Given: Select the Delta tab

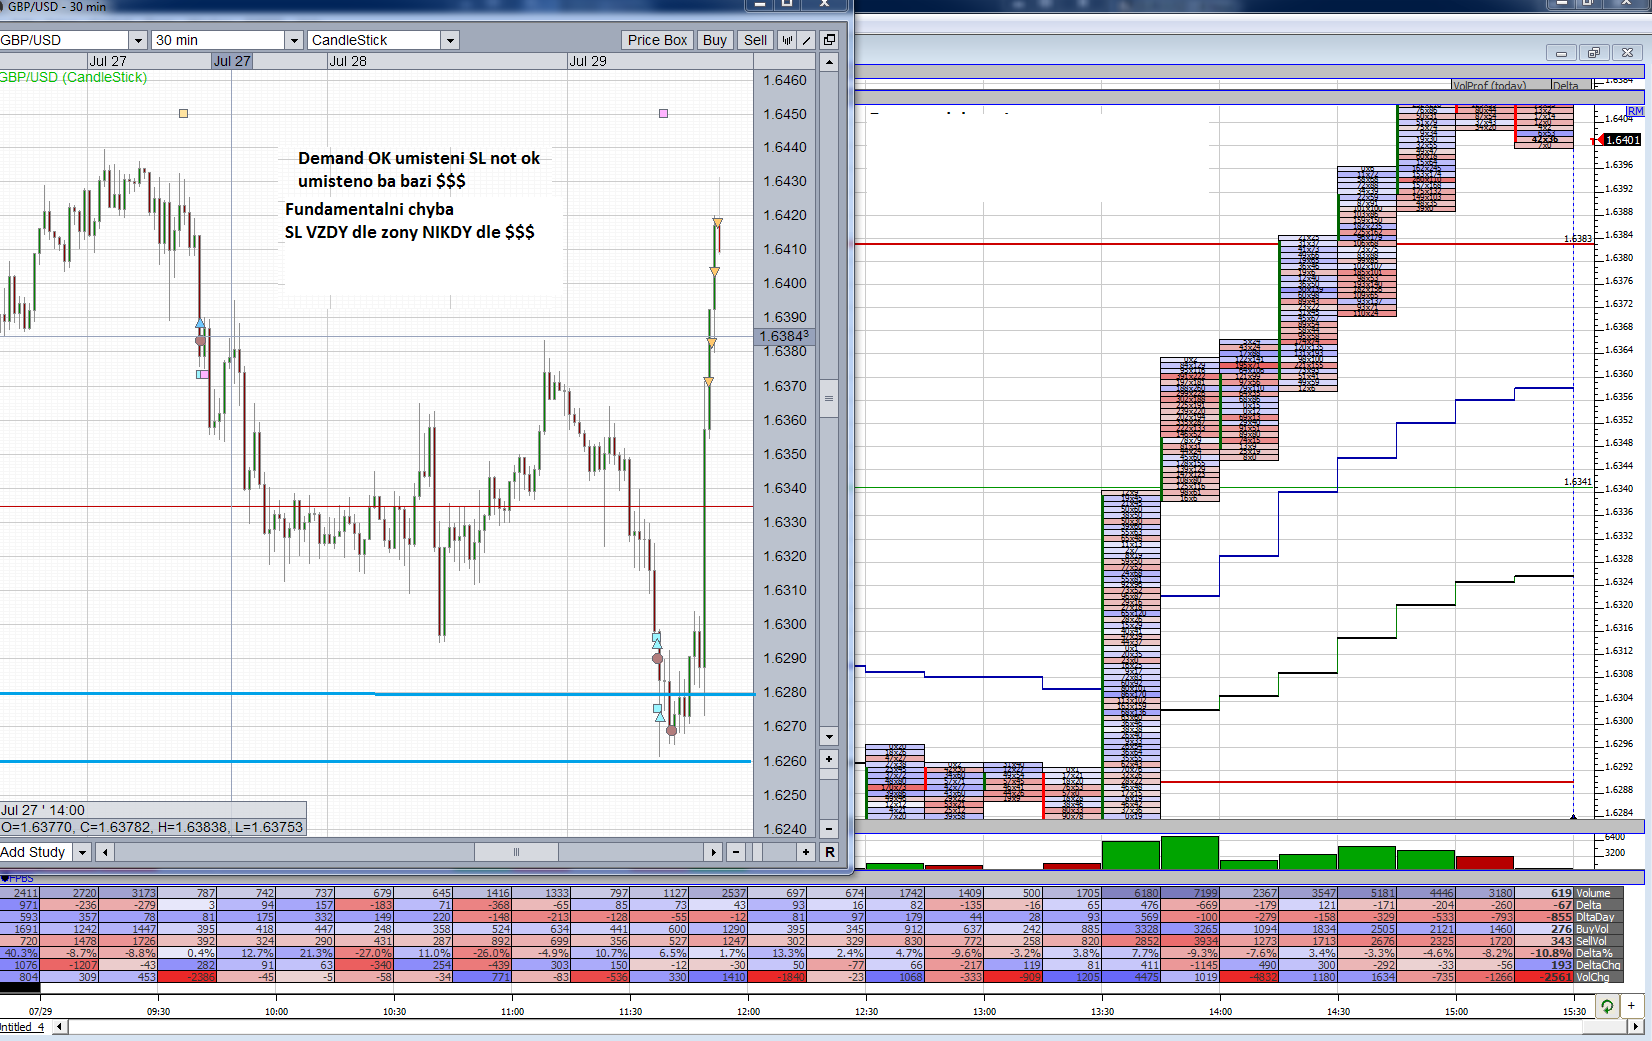Looking at the screenshot, I should click(1568, 86).
